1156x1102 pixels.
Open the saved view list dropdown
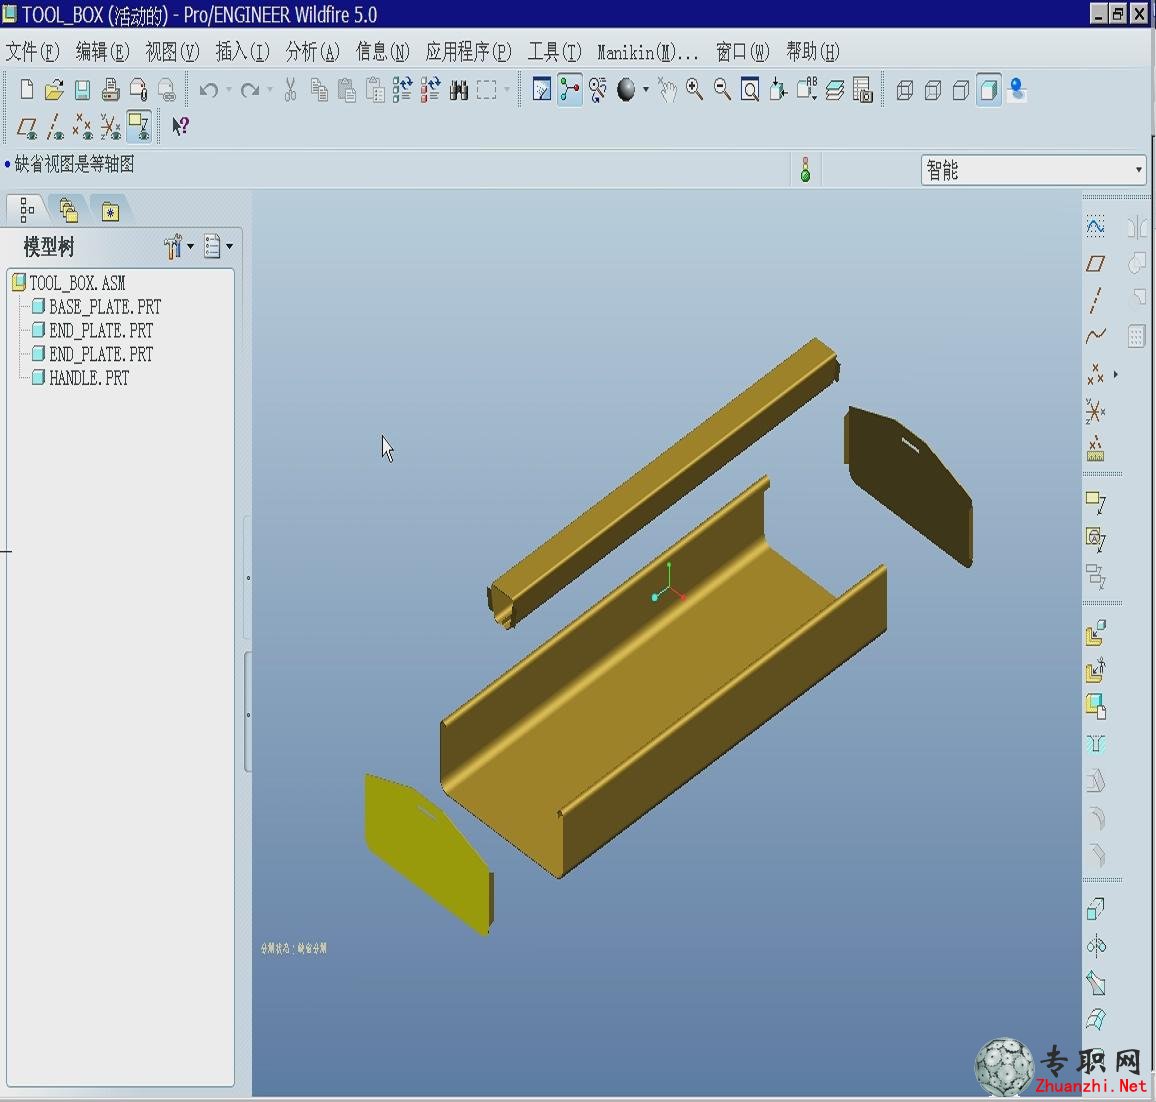(807, 90)
